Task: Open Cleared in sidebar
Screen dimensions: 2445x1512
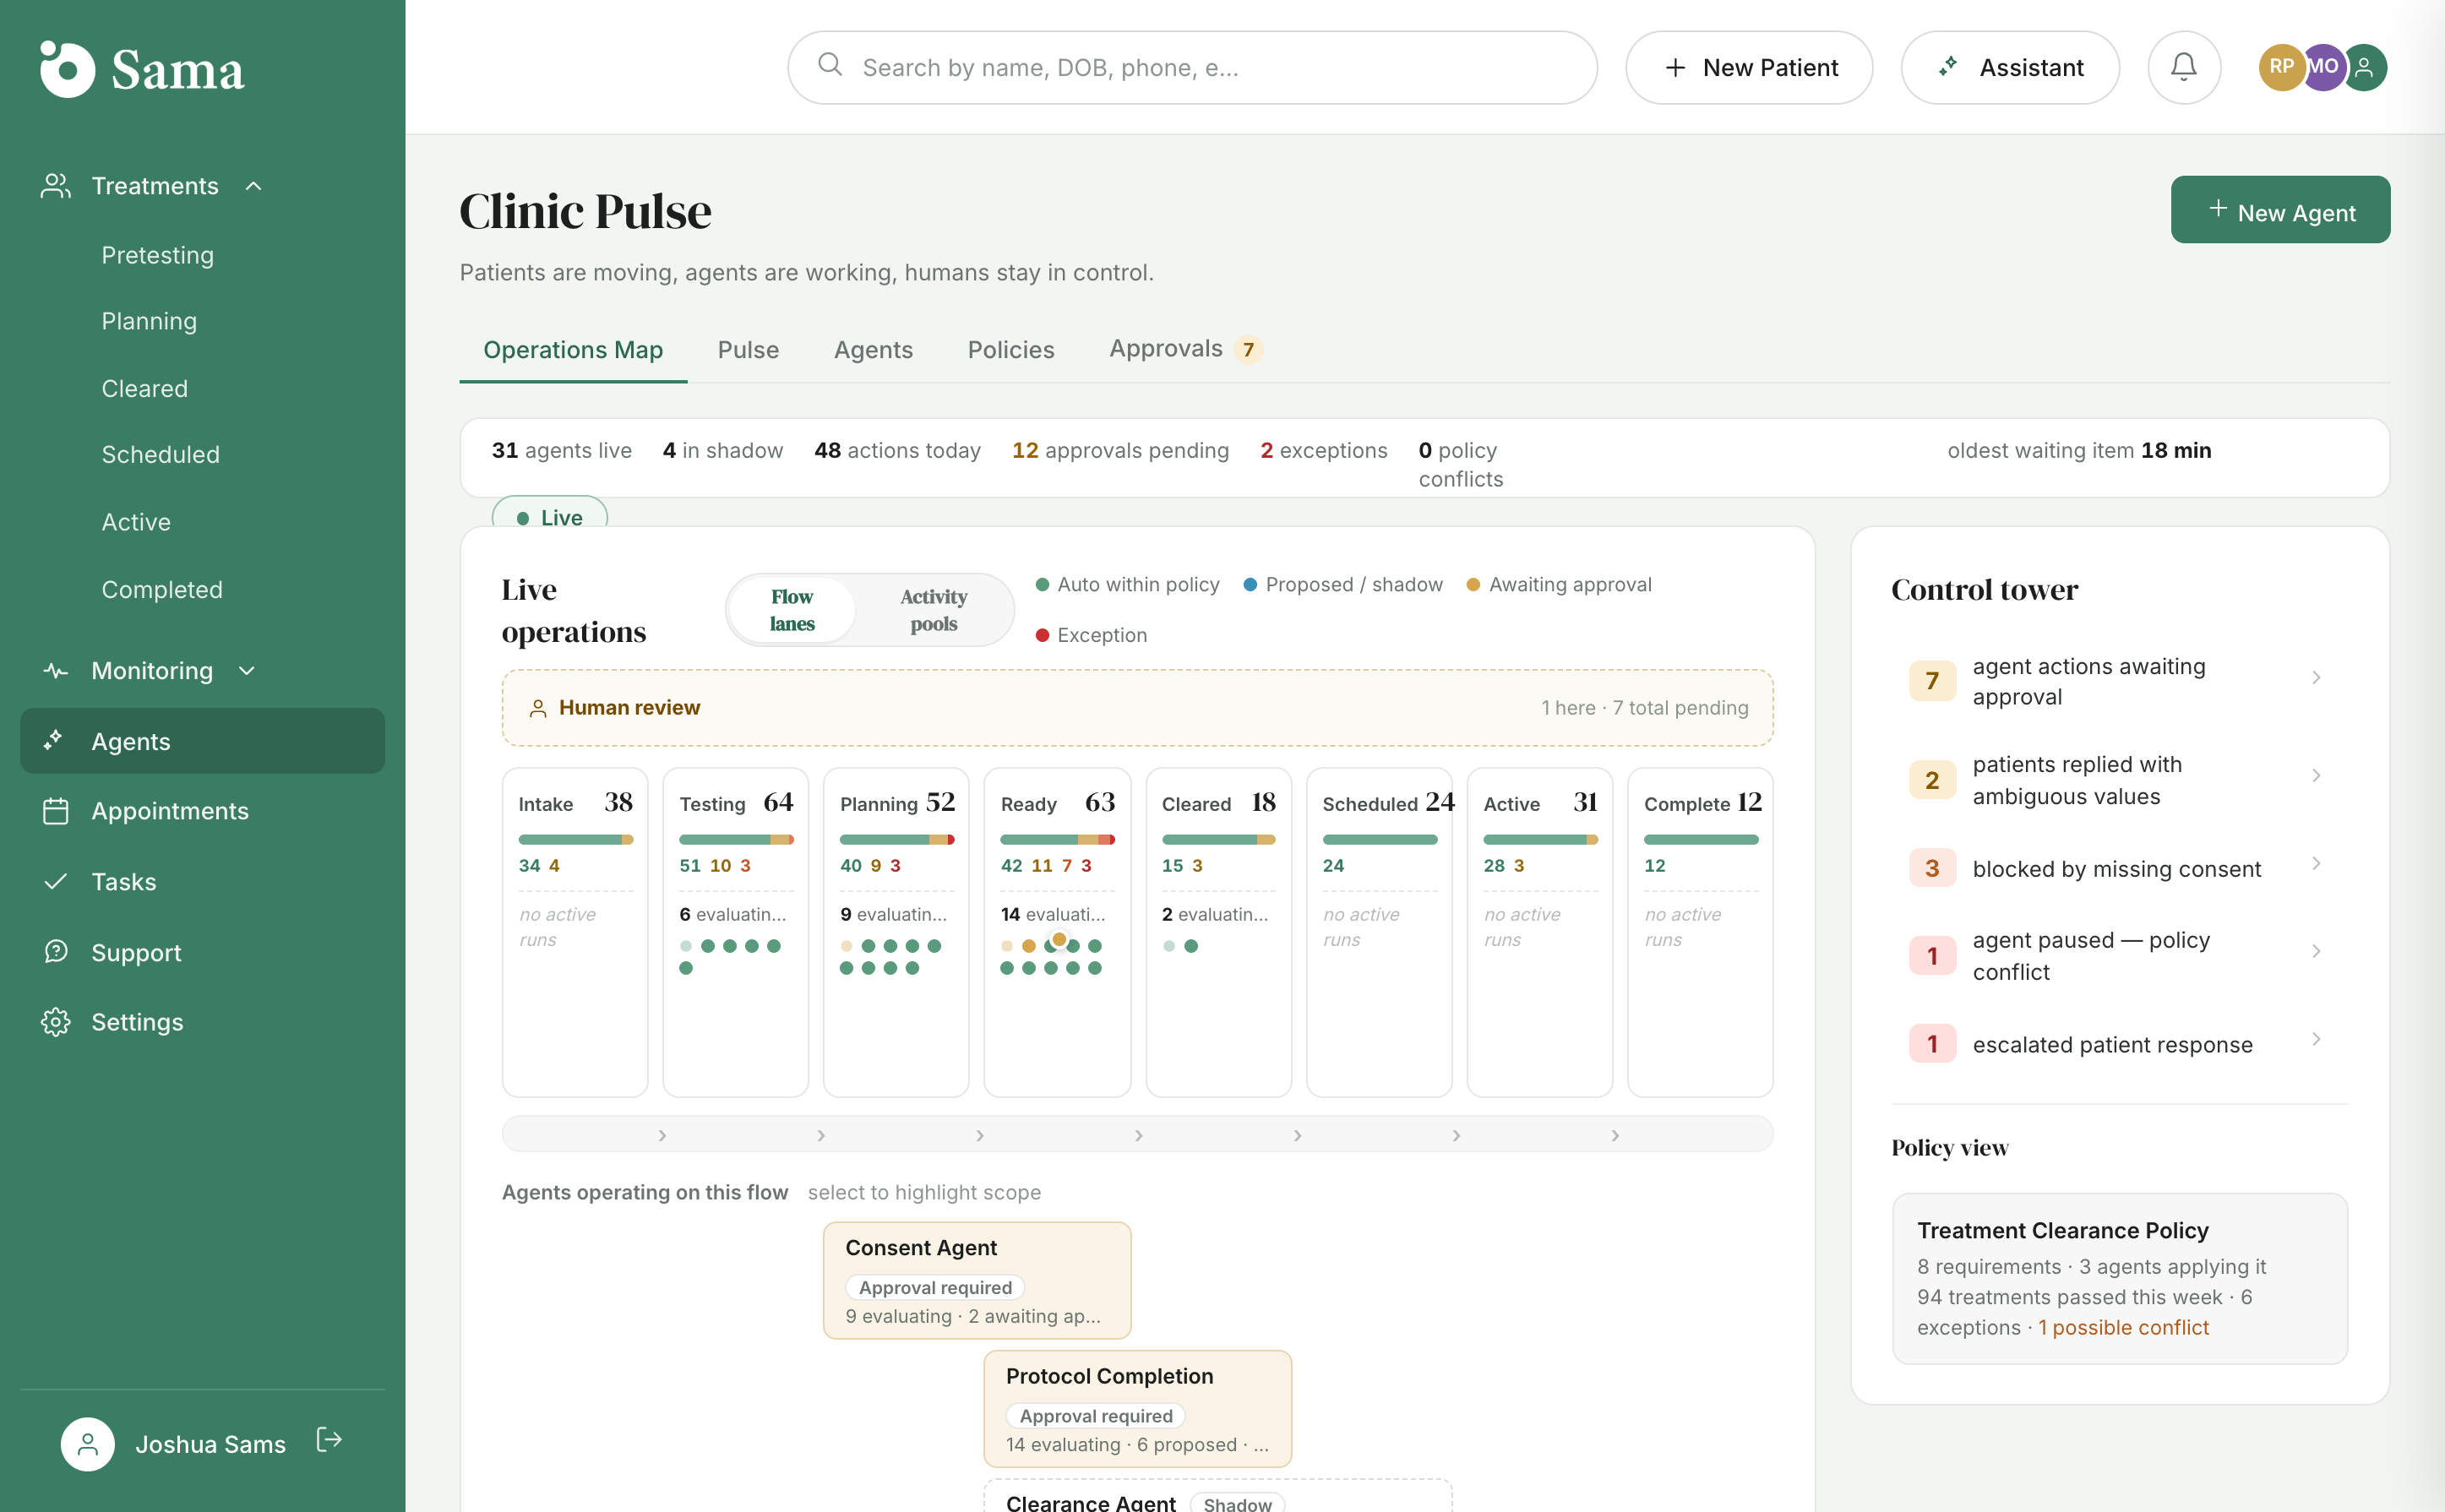Action: point(145,388)
